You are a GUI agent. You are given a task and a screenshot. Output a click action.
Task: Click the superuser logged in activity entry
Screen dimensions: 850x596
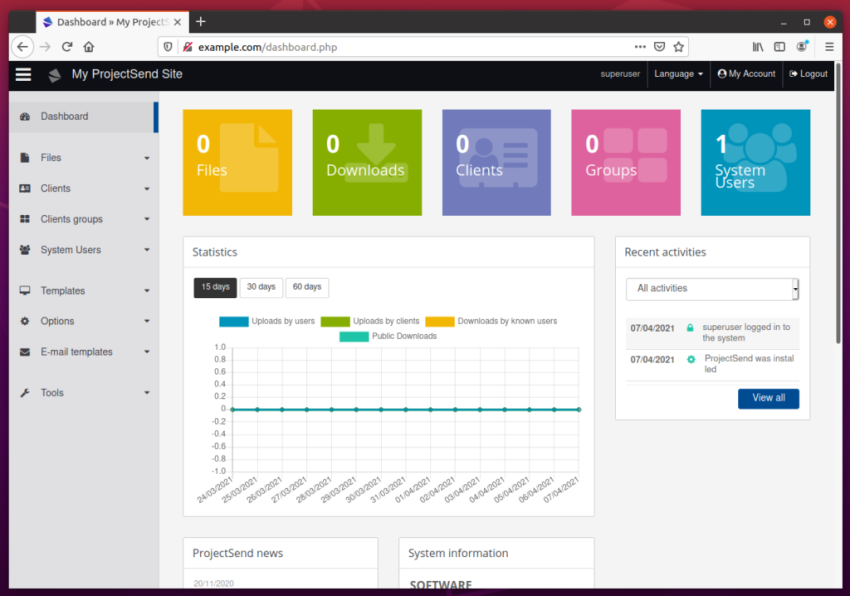point(712,333)
